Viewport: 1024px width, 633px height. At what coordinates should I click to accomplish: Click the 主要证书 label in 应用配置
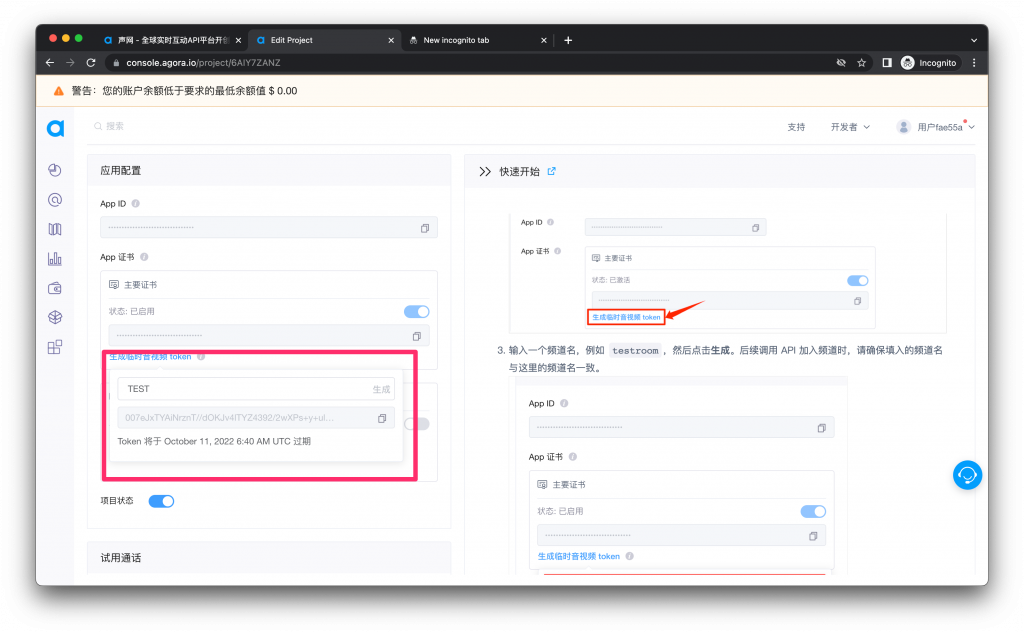point(140,285)
